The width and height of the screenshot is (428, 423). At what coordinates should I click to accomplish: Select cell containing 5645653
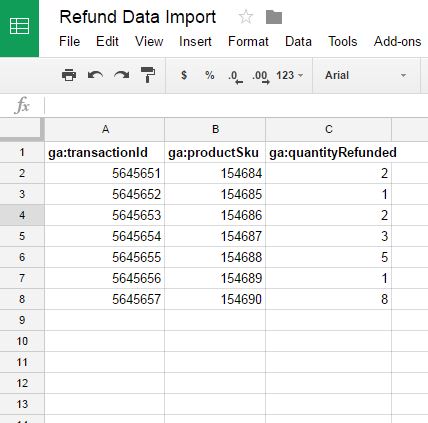[105, 215]
